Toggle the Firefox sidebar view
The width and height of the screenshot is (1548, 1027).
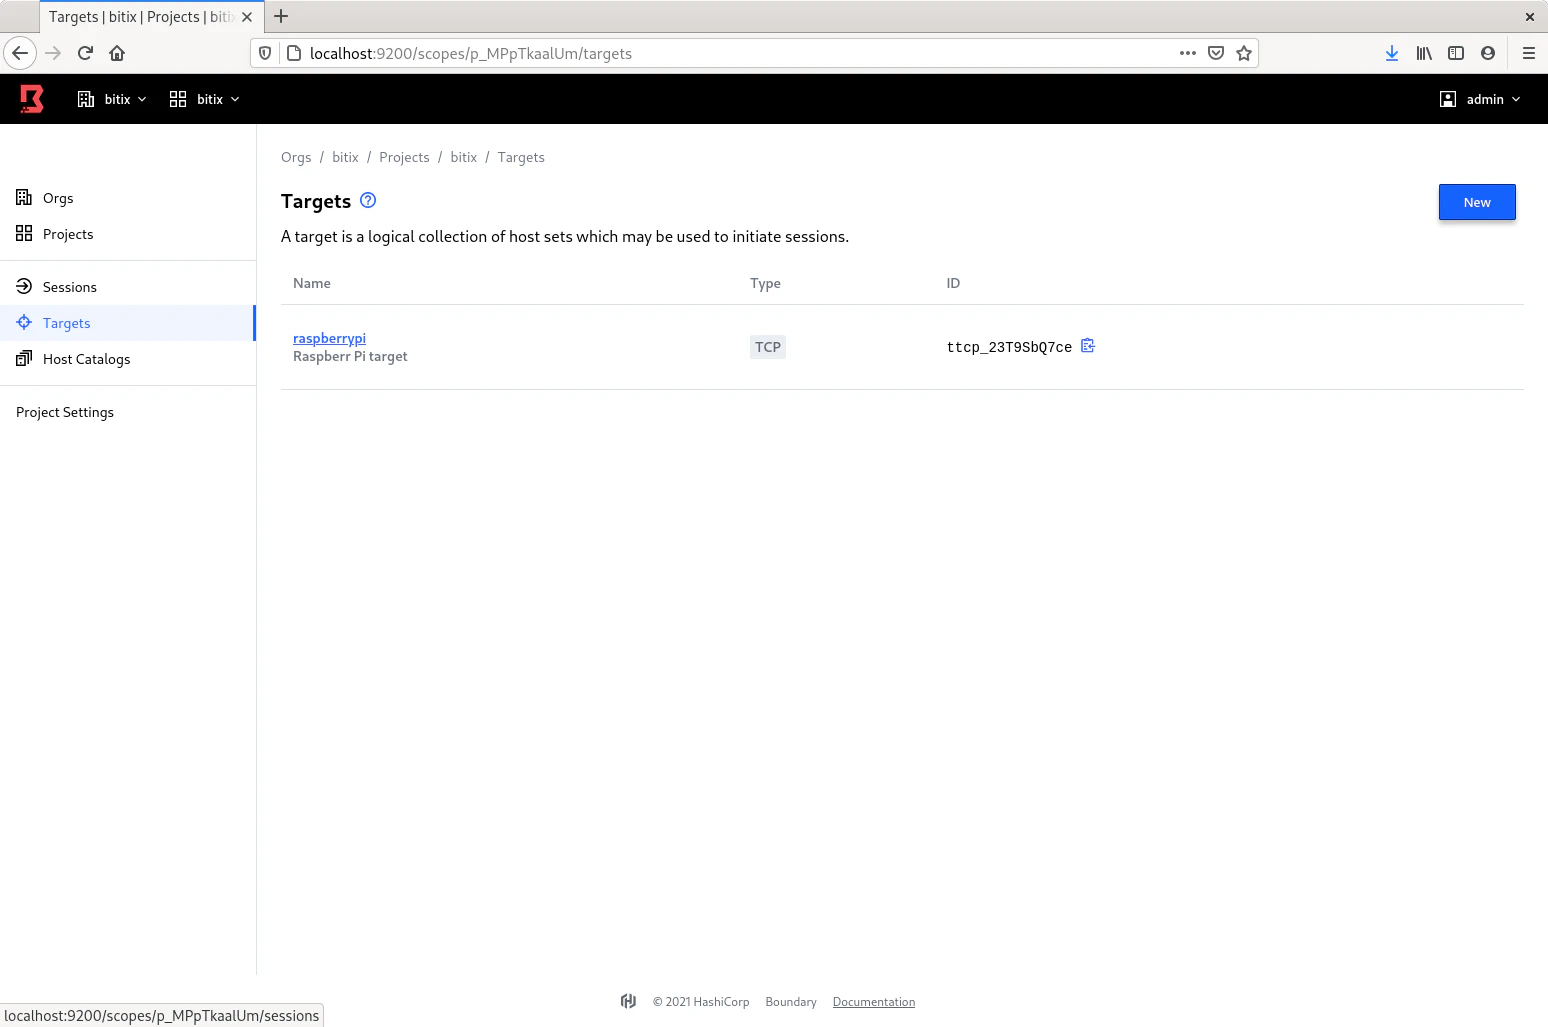pyautogui.click(x=1456, y=53)
